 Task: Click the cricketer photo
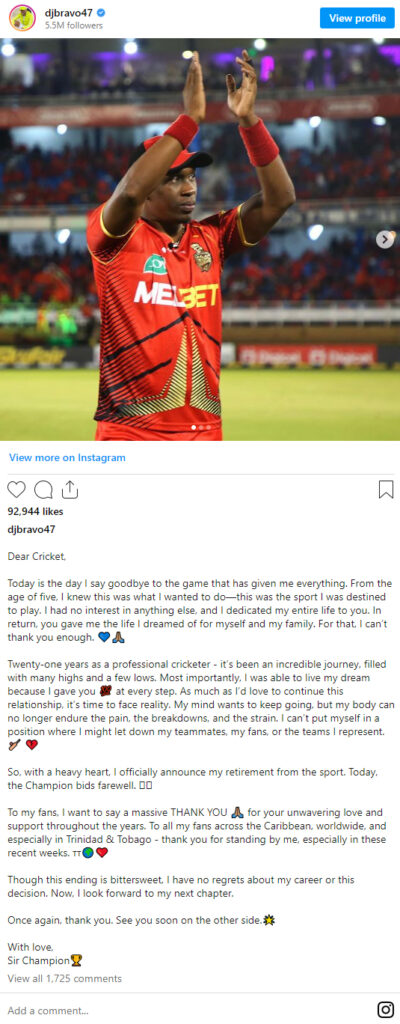point(200,239)
